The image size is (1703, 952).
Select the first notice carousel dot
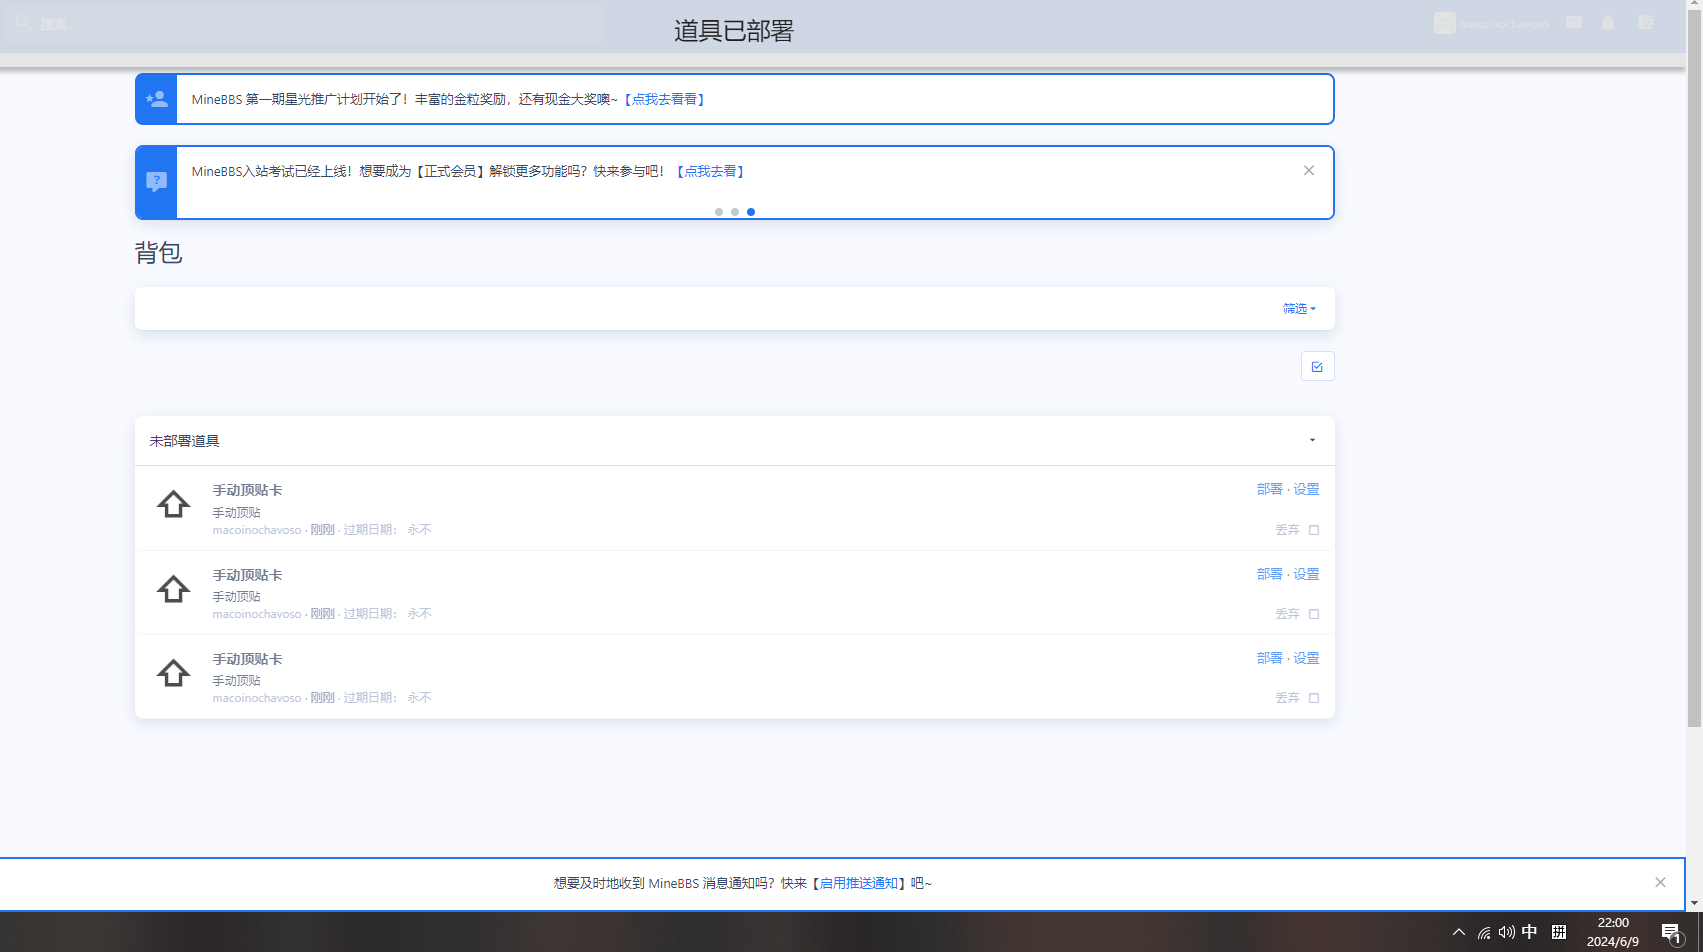point(719,212)
